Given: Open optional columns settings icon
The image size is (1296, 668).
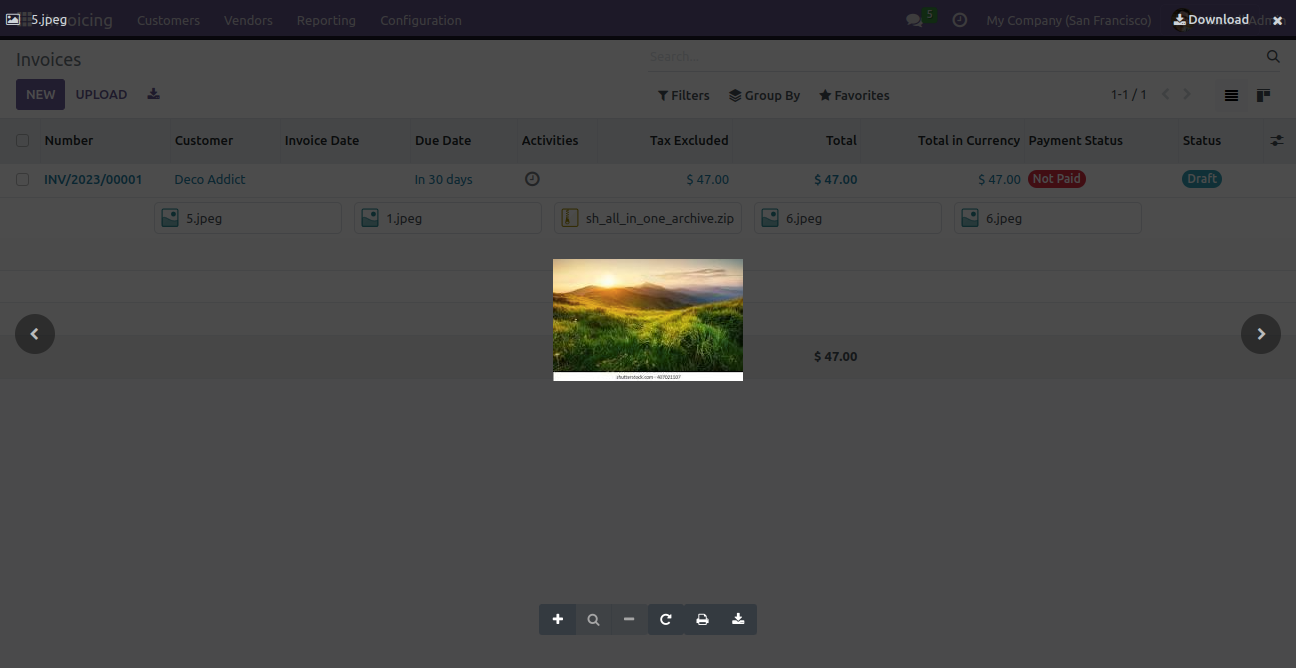Looking at the screenshot, I should pyautogui.click(x=1277, y=141).
